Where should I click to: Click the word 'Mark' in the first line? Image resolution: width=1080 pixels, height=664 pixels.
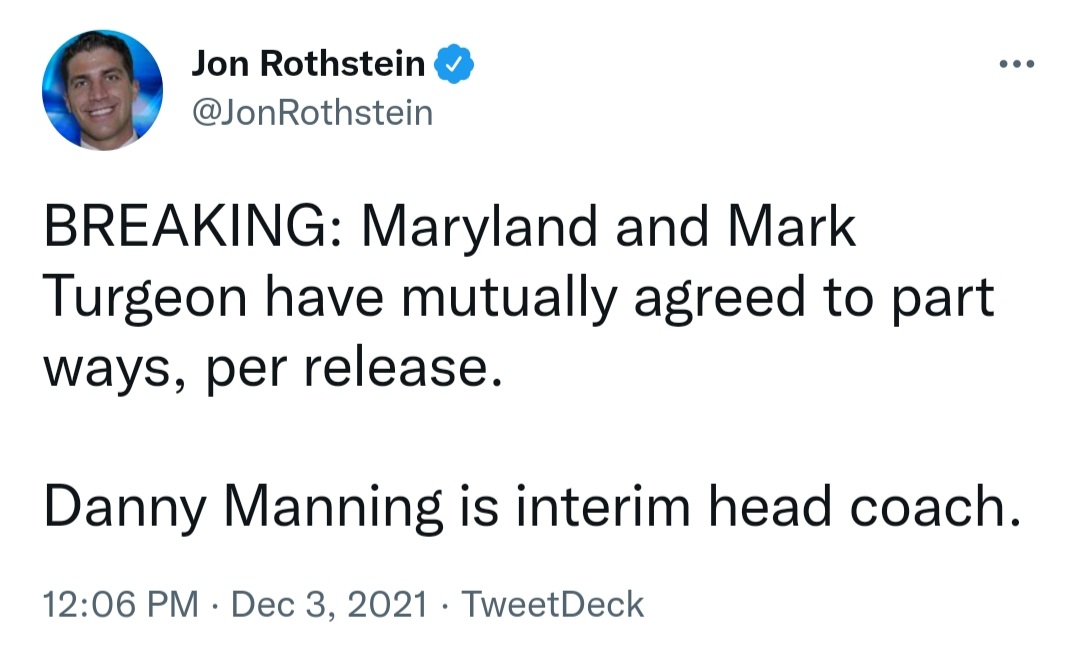pos(792,227)
